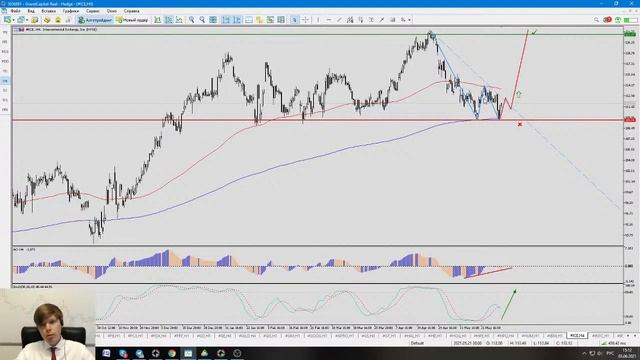This screenshot has width=640, height=360.
Task: Switch to the #ICE,H4 chart tab
Action: click(577, 336)
